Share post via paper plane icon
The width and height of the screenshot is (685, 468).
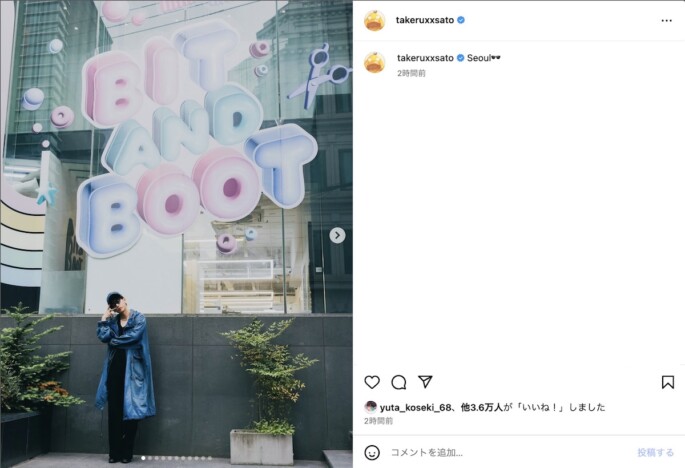(x=425, y=381)
